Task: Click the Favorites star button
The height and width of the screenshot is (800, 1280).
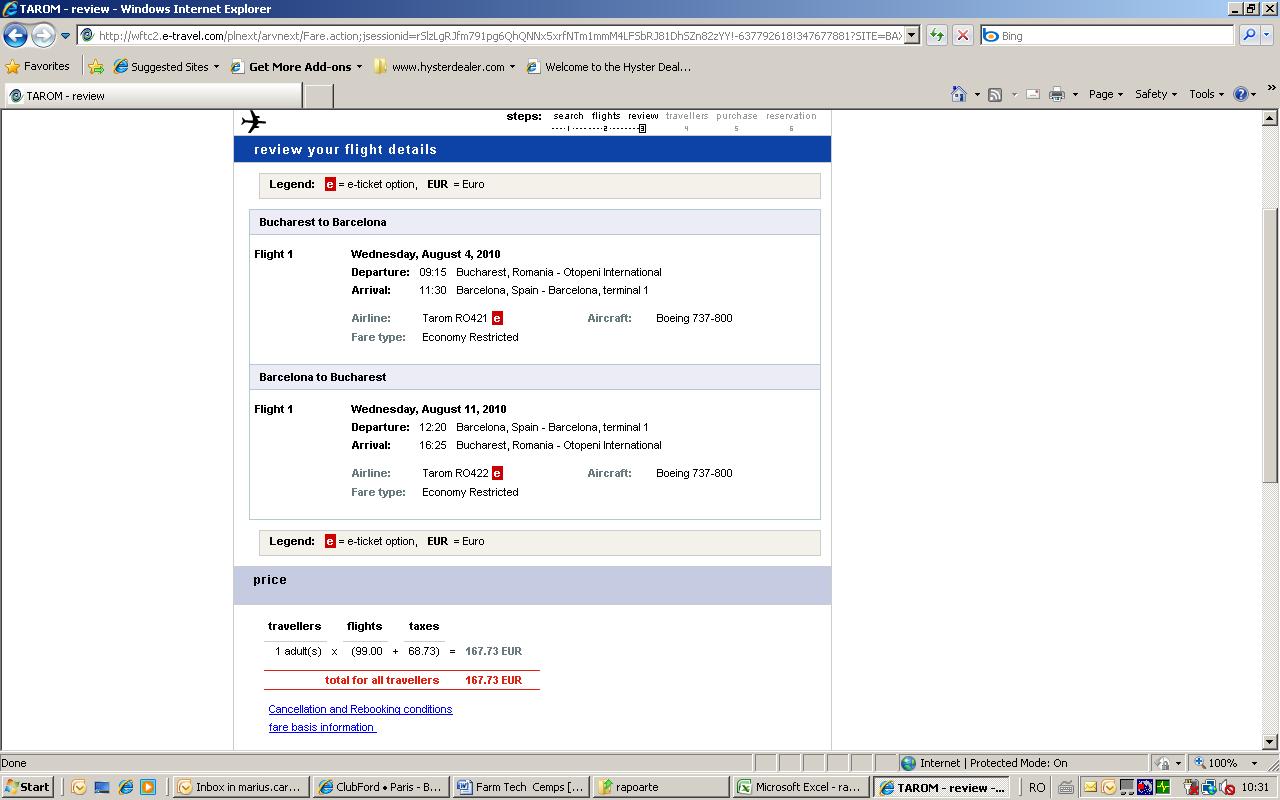Action: (38, 67)
